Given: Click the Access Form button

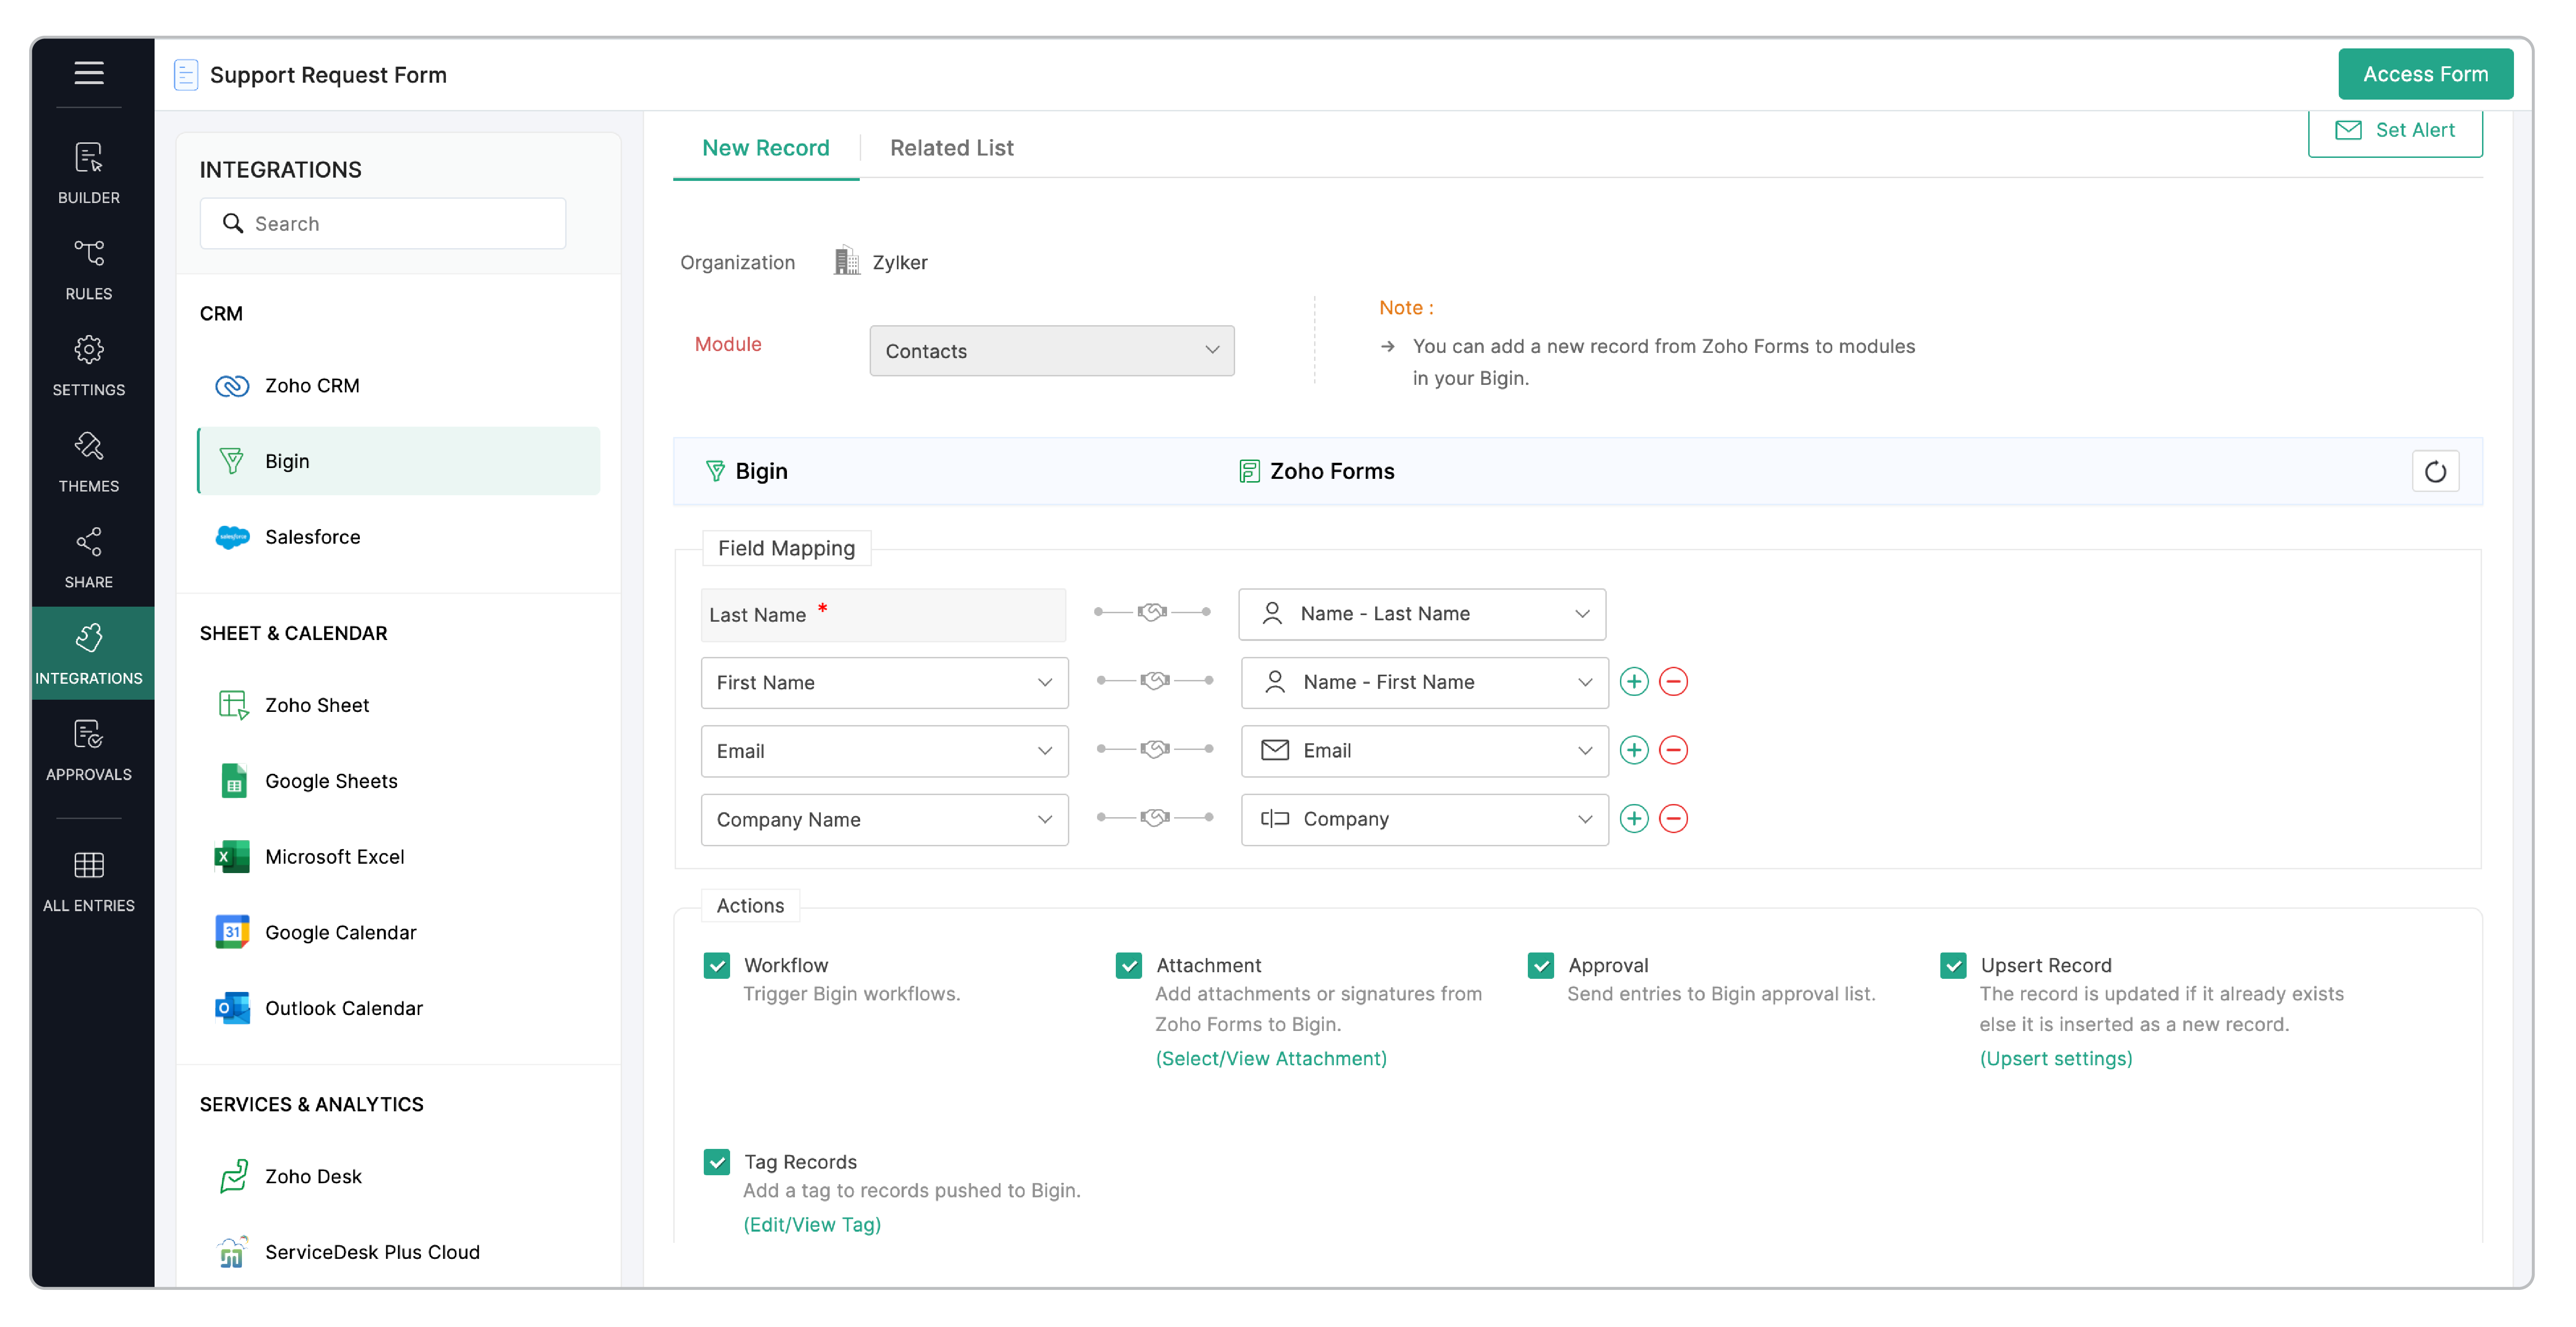Looking at the screenshot, I should point(2425,73).
